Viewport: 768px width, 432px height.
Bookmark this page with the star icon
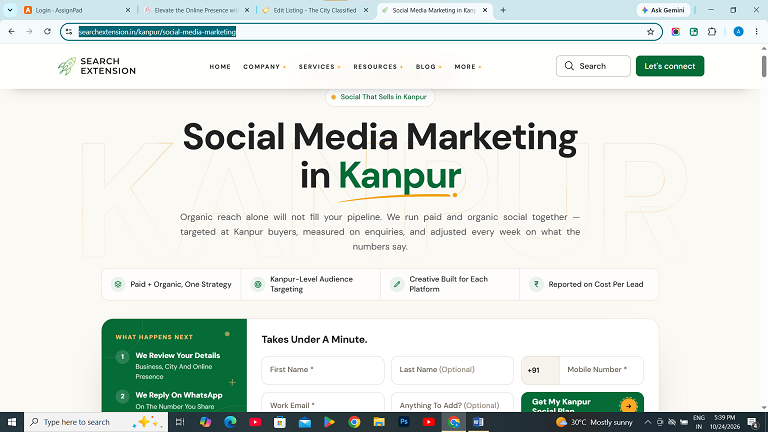click(650, 32)
